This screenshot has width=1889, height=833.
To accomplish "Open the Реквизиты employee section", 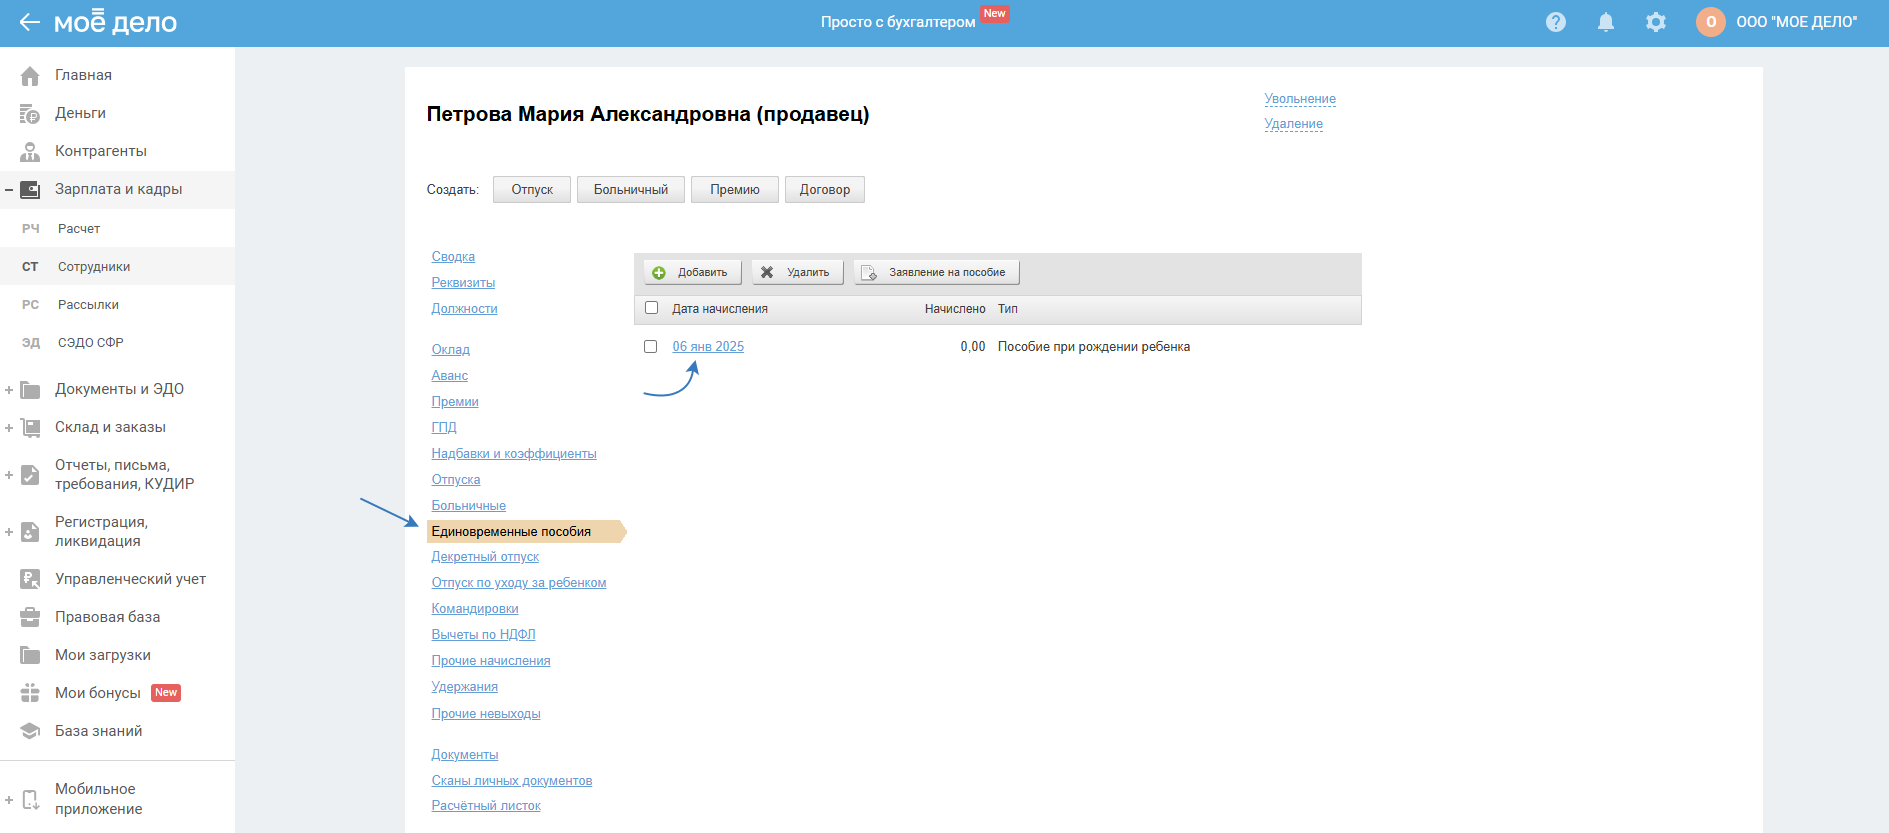I will (x=463, y=283).
